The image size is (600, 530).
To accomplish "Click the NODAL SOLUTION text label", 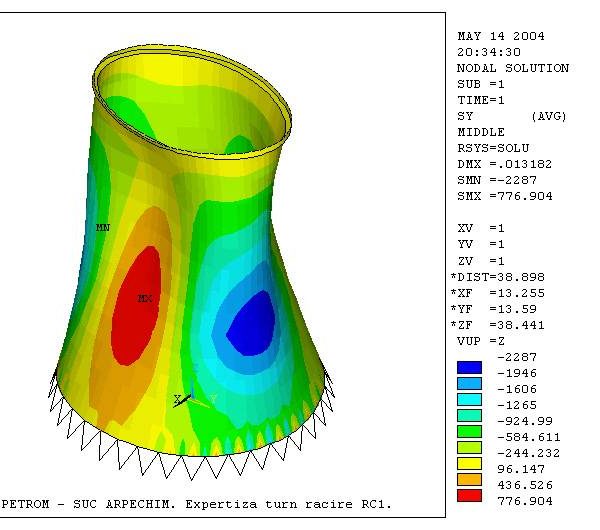I will 512,68.
